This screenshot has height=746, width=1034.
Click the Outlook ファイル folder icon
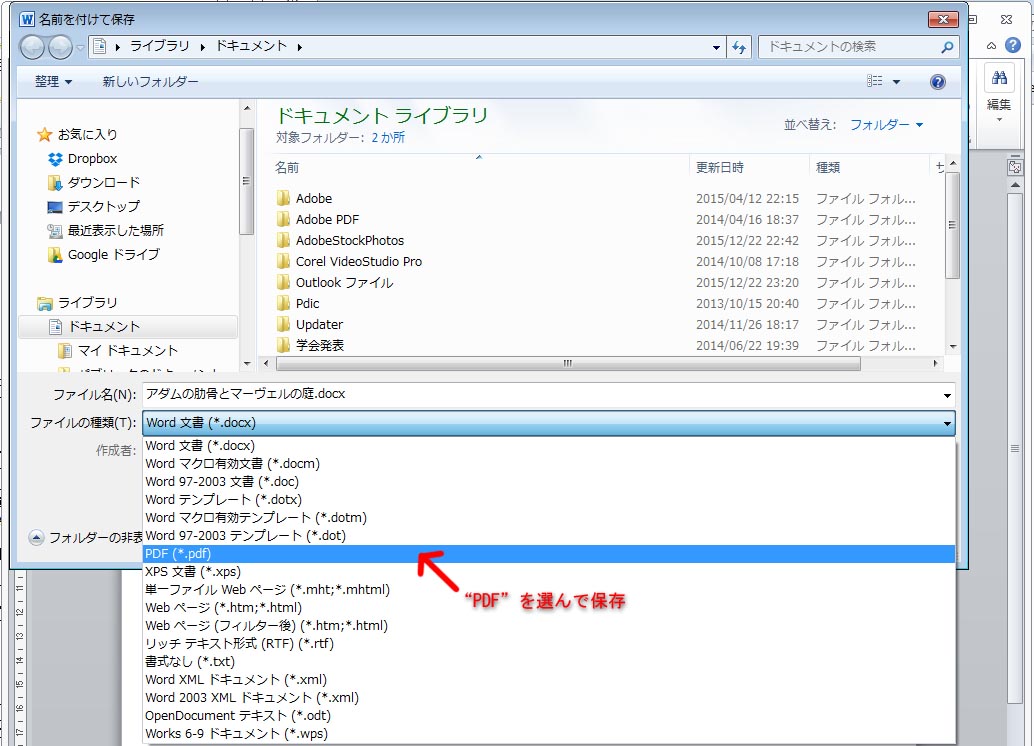(x=284, y=283)
